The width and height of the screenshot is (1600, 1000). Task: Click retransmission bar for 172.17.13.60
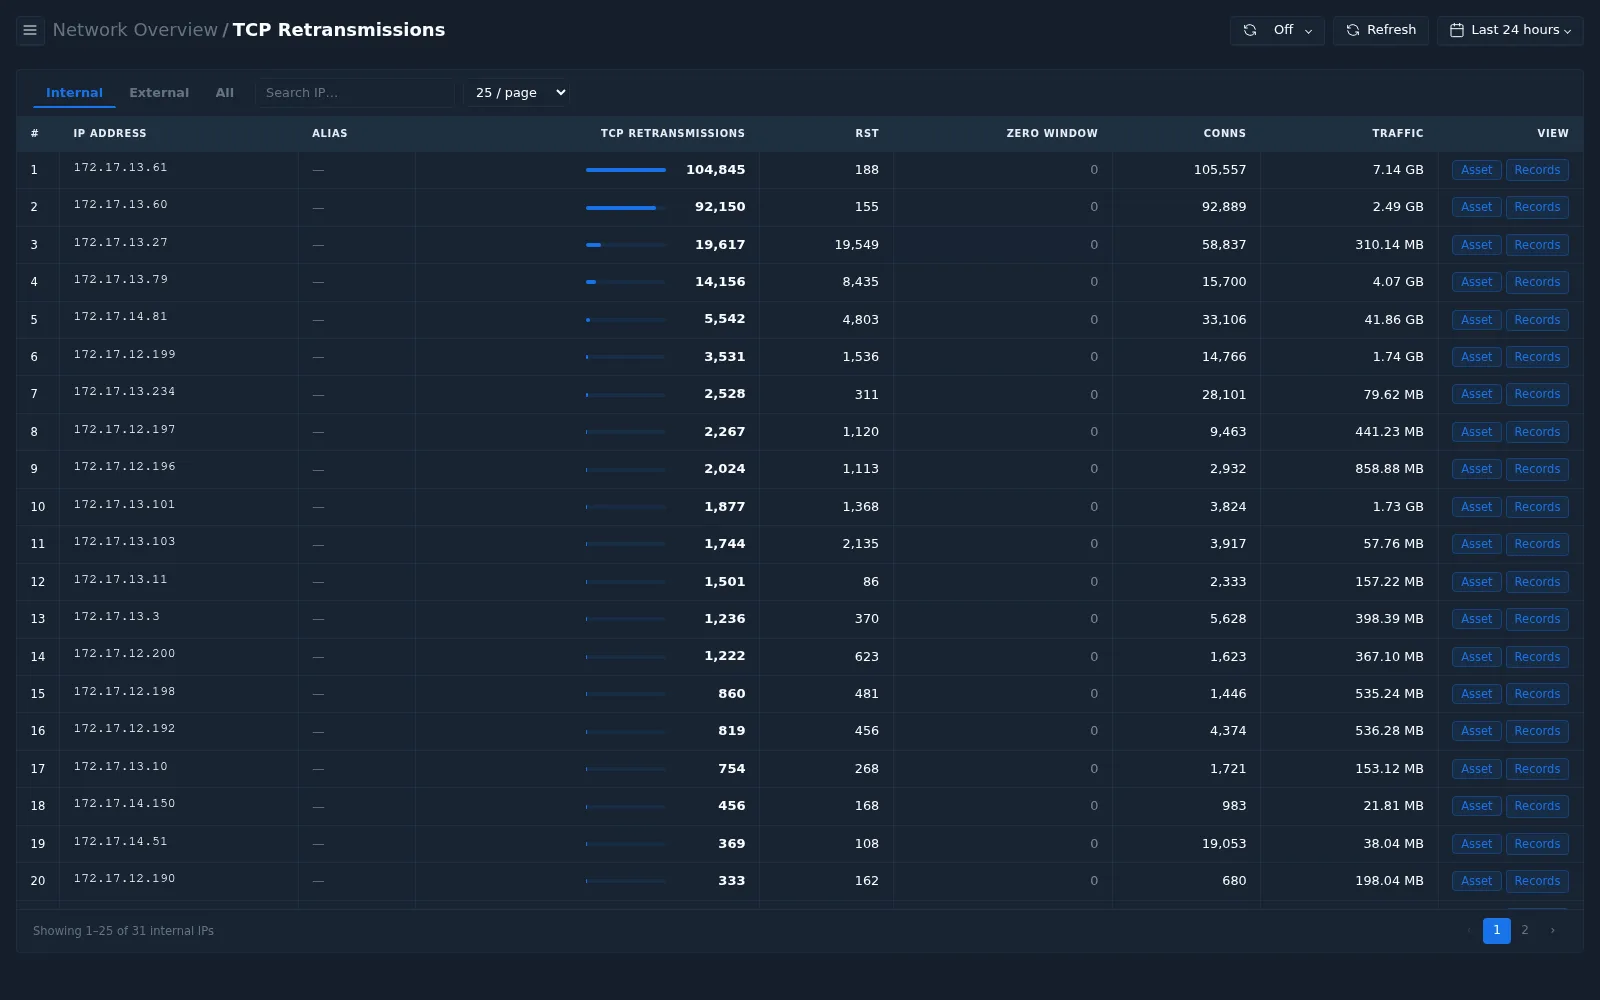(x=626, y=207)
